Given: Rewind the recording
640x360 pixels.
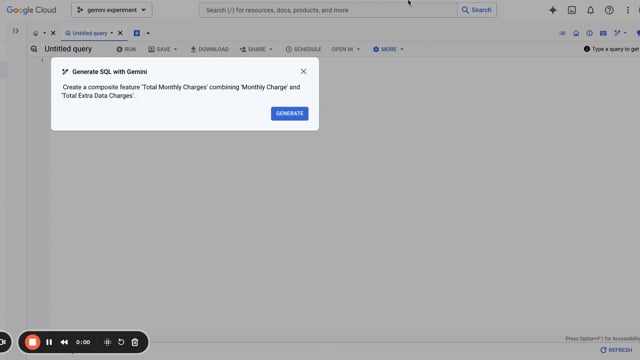Looking at the screenshot, I should [64, 342].
